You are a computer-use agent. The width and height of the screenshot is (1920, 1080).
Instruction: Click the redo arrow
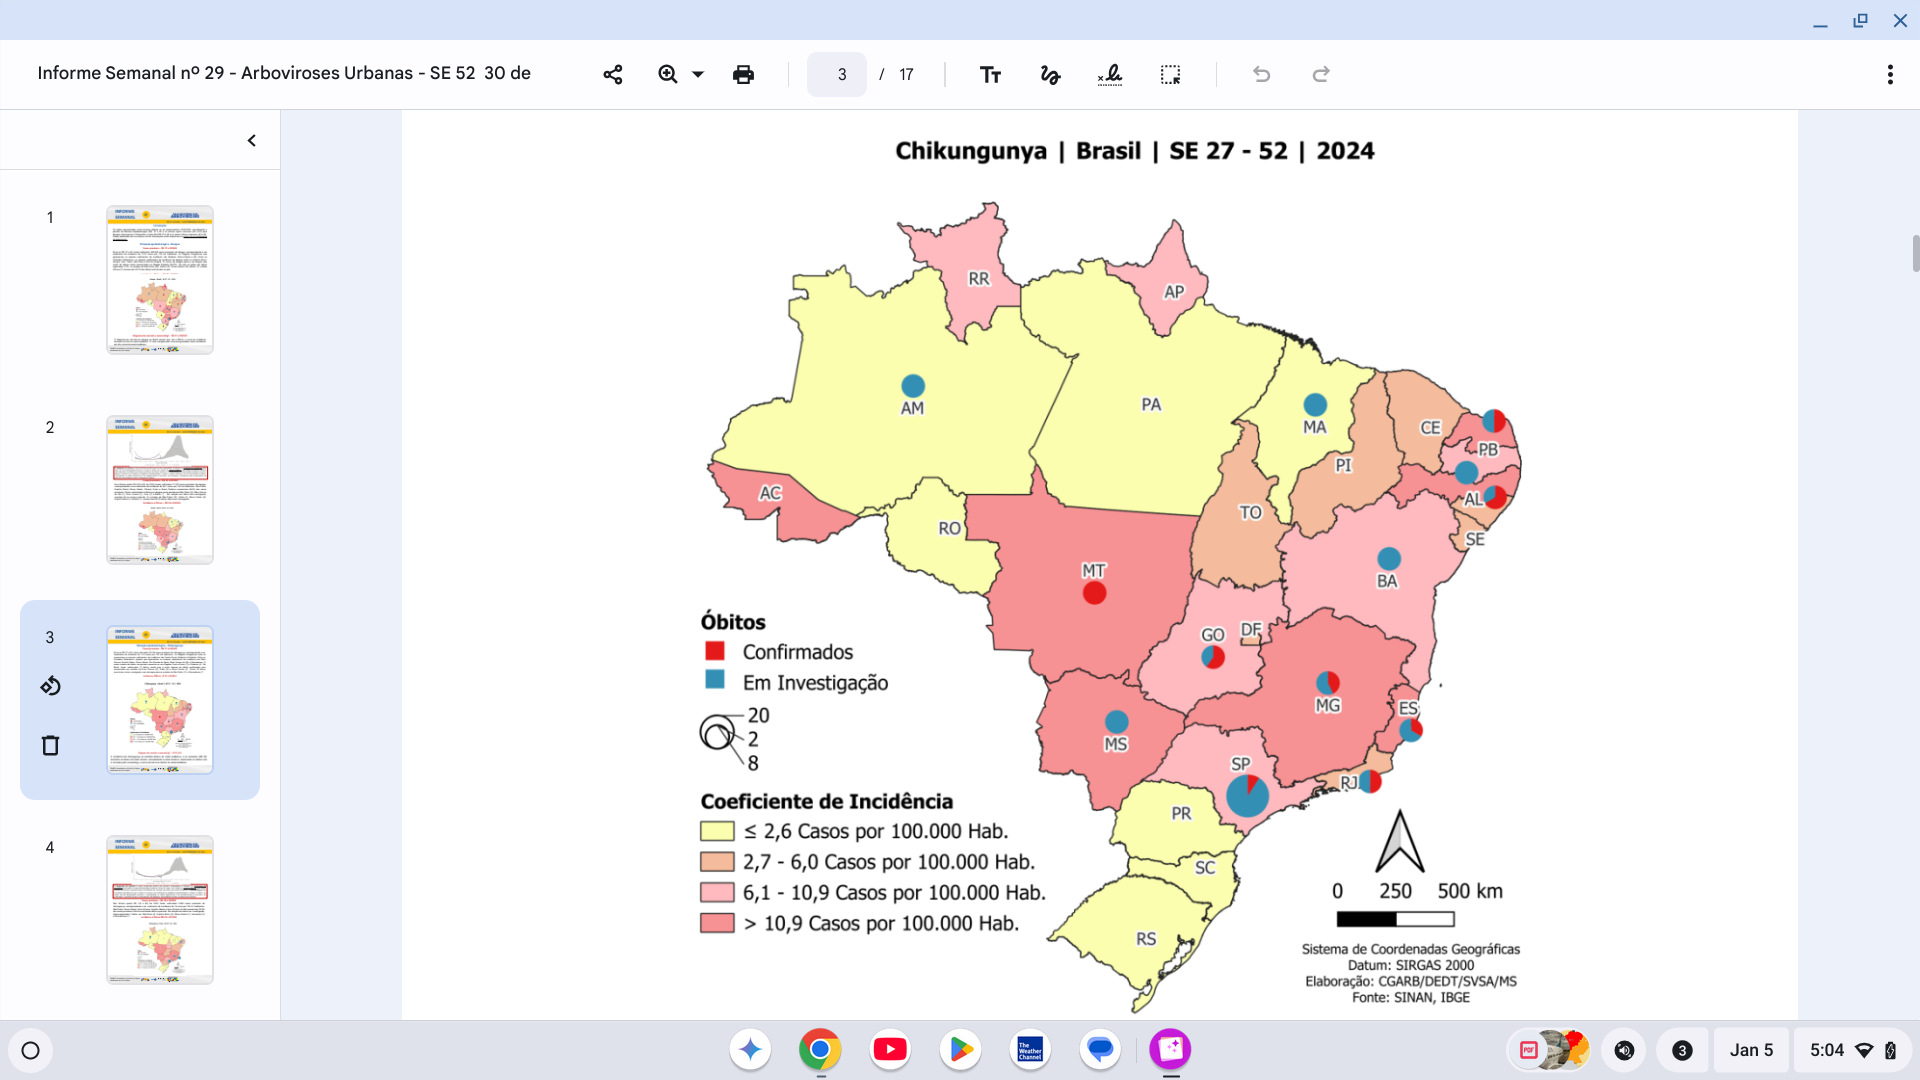pyautogui.click(x=1321, y=75)
